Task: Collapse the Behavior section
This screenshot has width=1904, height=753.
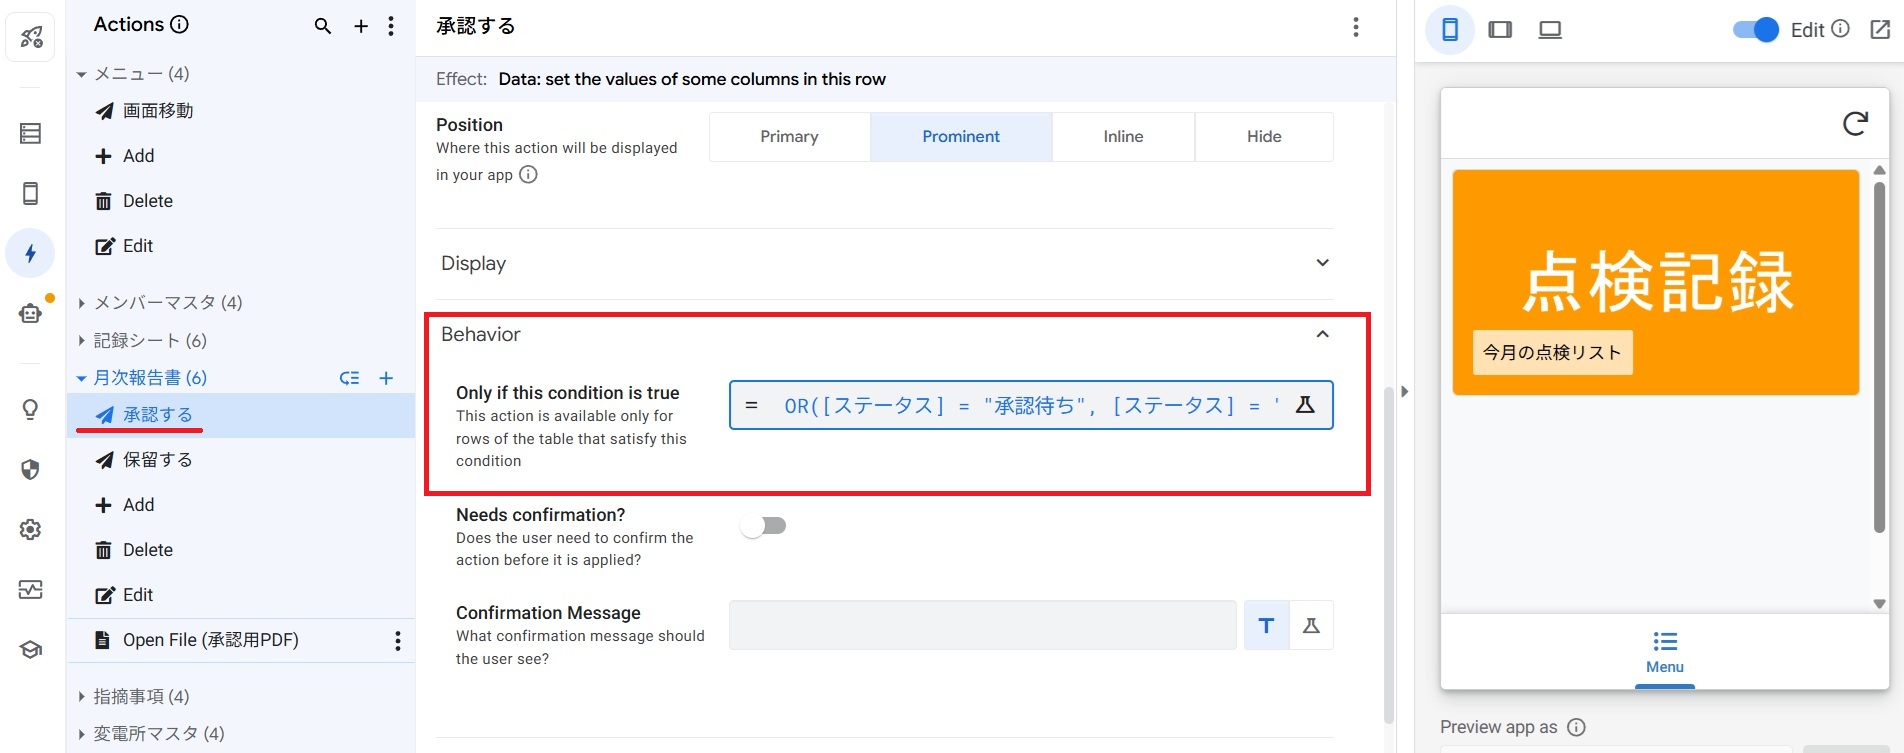Action: coord(1322,335)
